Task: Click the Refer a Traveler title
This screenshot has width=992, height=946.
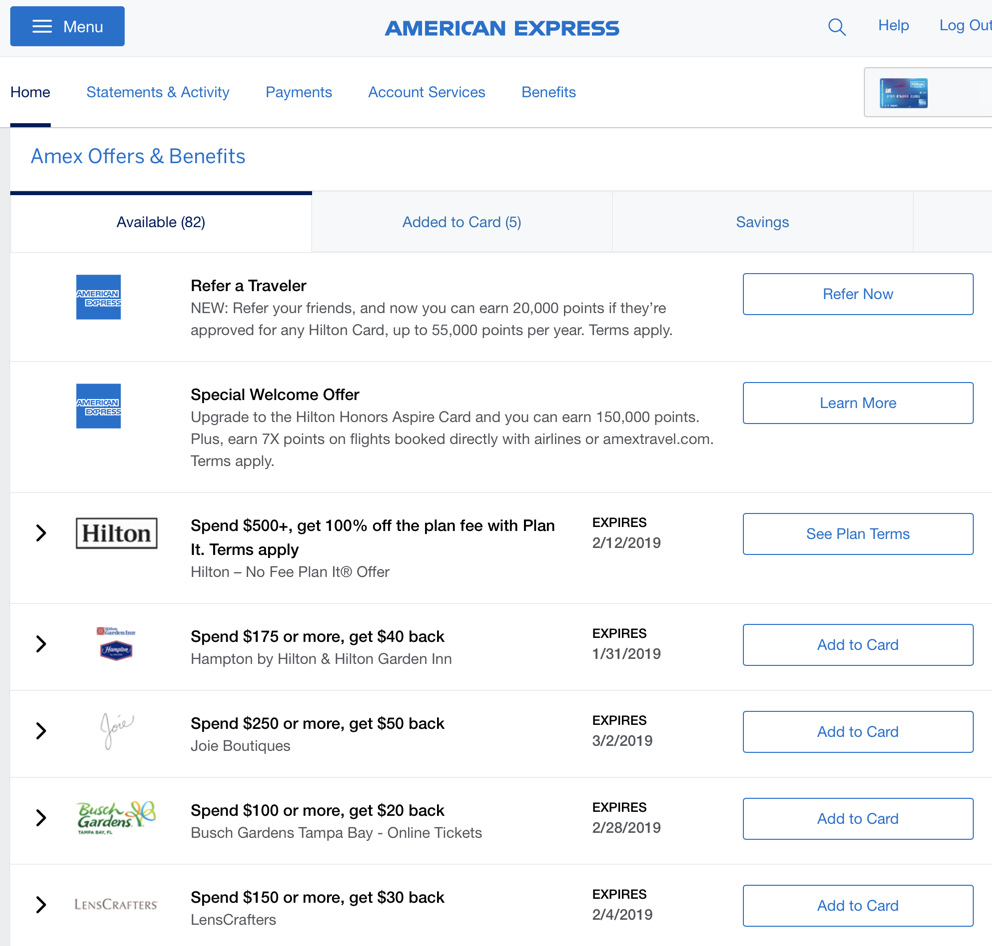Action: (249, 285)
